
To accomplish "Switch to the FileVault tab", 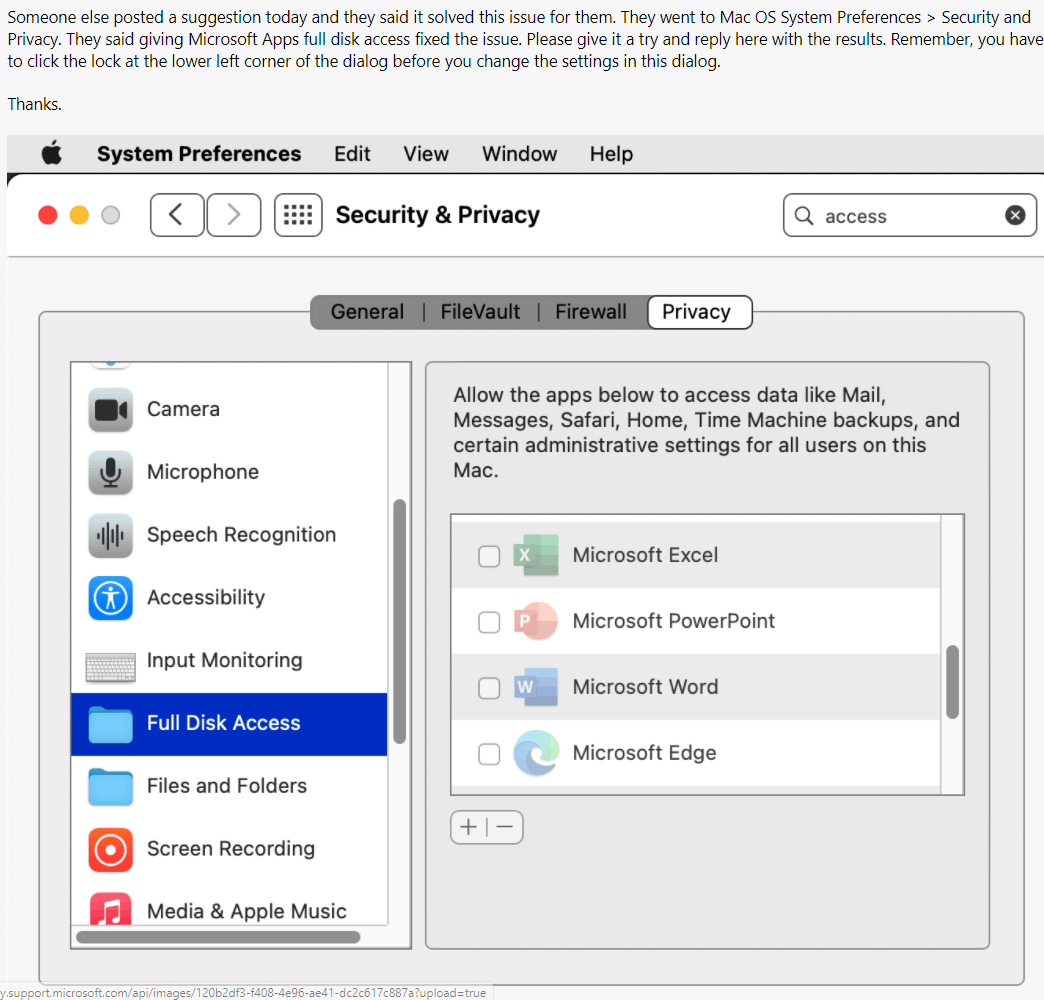I will pos(480,312).
